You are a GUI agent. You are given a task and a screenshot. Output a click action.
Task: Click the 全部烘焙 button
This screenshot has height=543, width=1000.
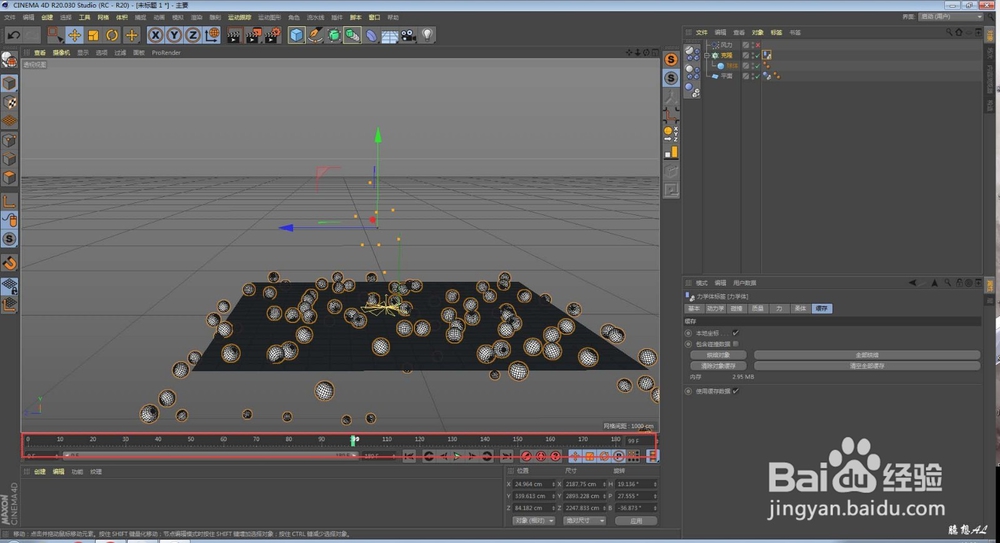867,355
